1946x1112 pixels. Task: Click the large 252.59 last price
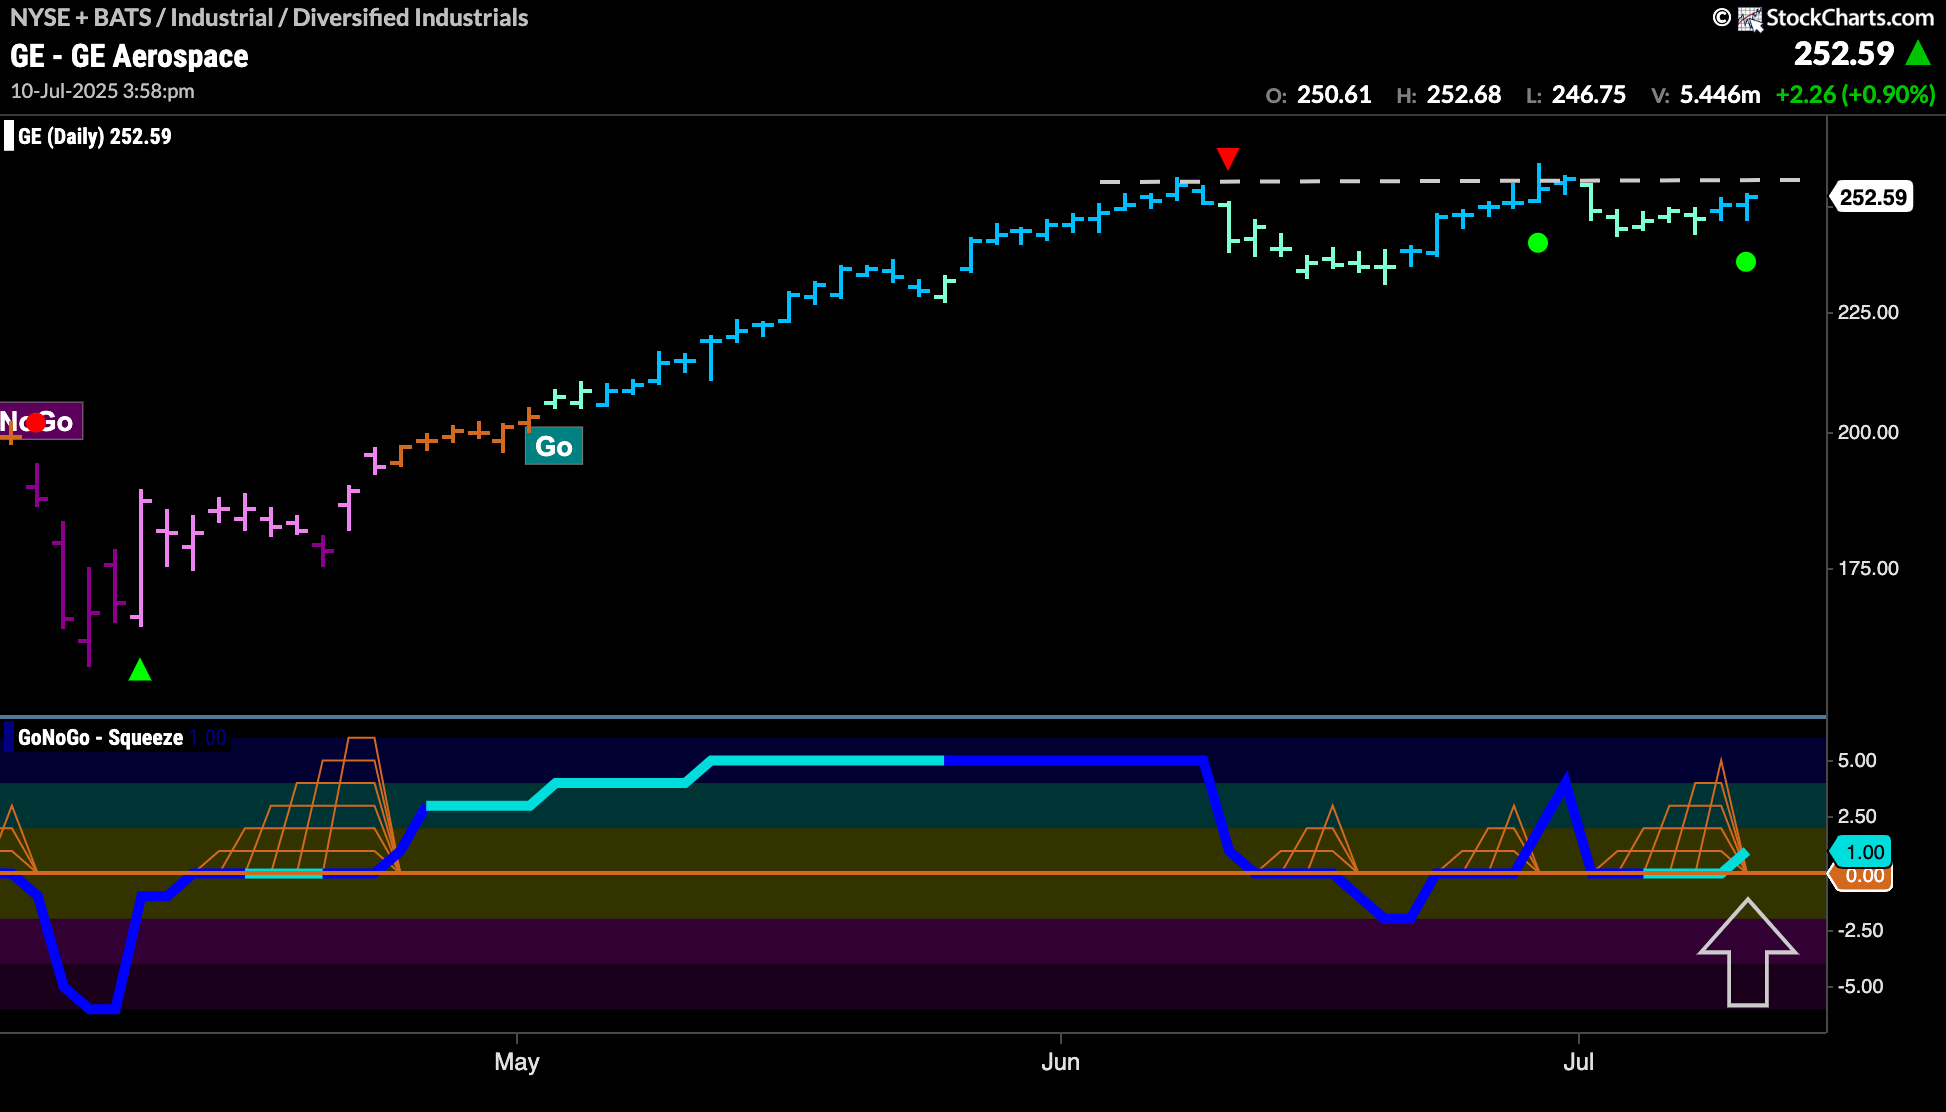[1844, 53]
